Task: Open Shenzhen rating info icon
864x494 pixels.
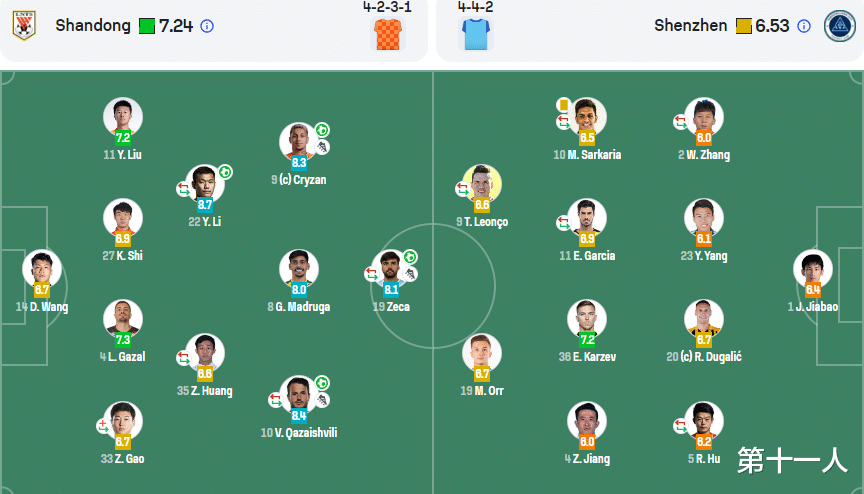Action: point(804,26)
